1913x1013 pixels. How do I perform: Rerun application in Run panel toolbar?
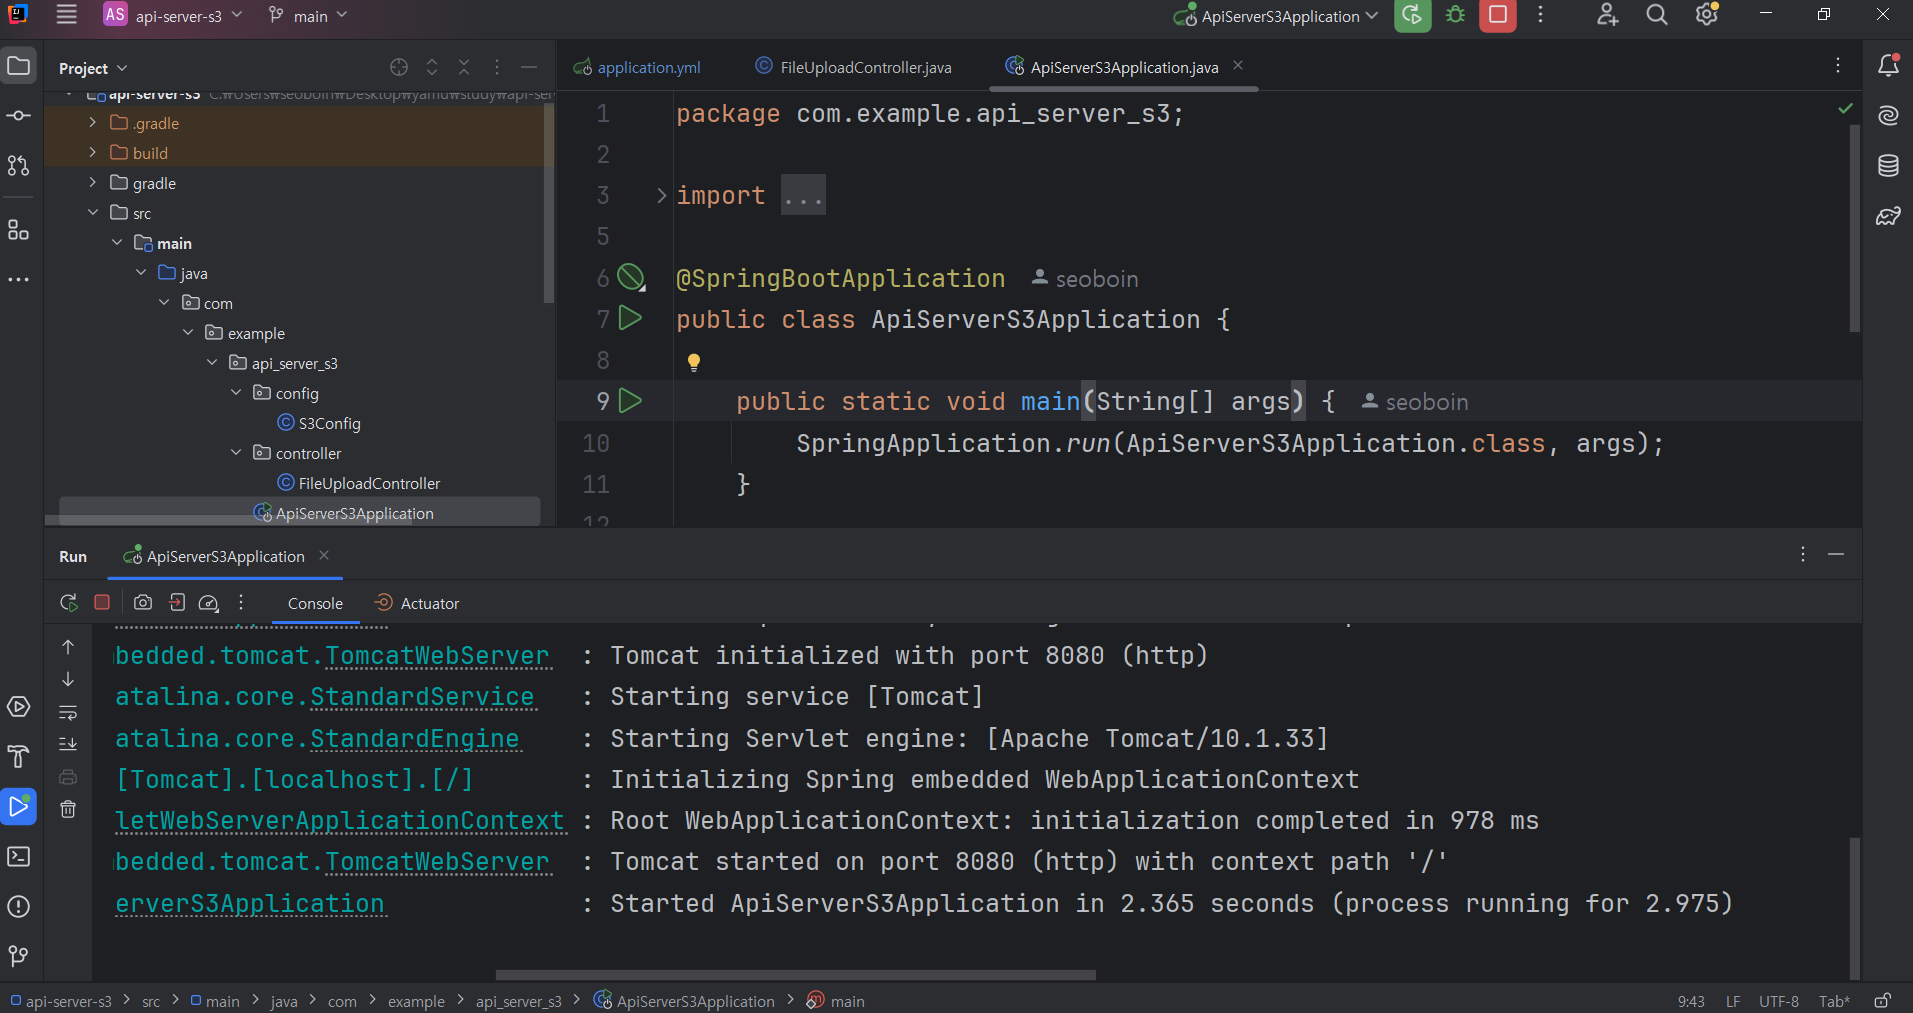point(69,603)
